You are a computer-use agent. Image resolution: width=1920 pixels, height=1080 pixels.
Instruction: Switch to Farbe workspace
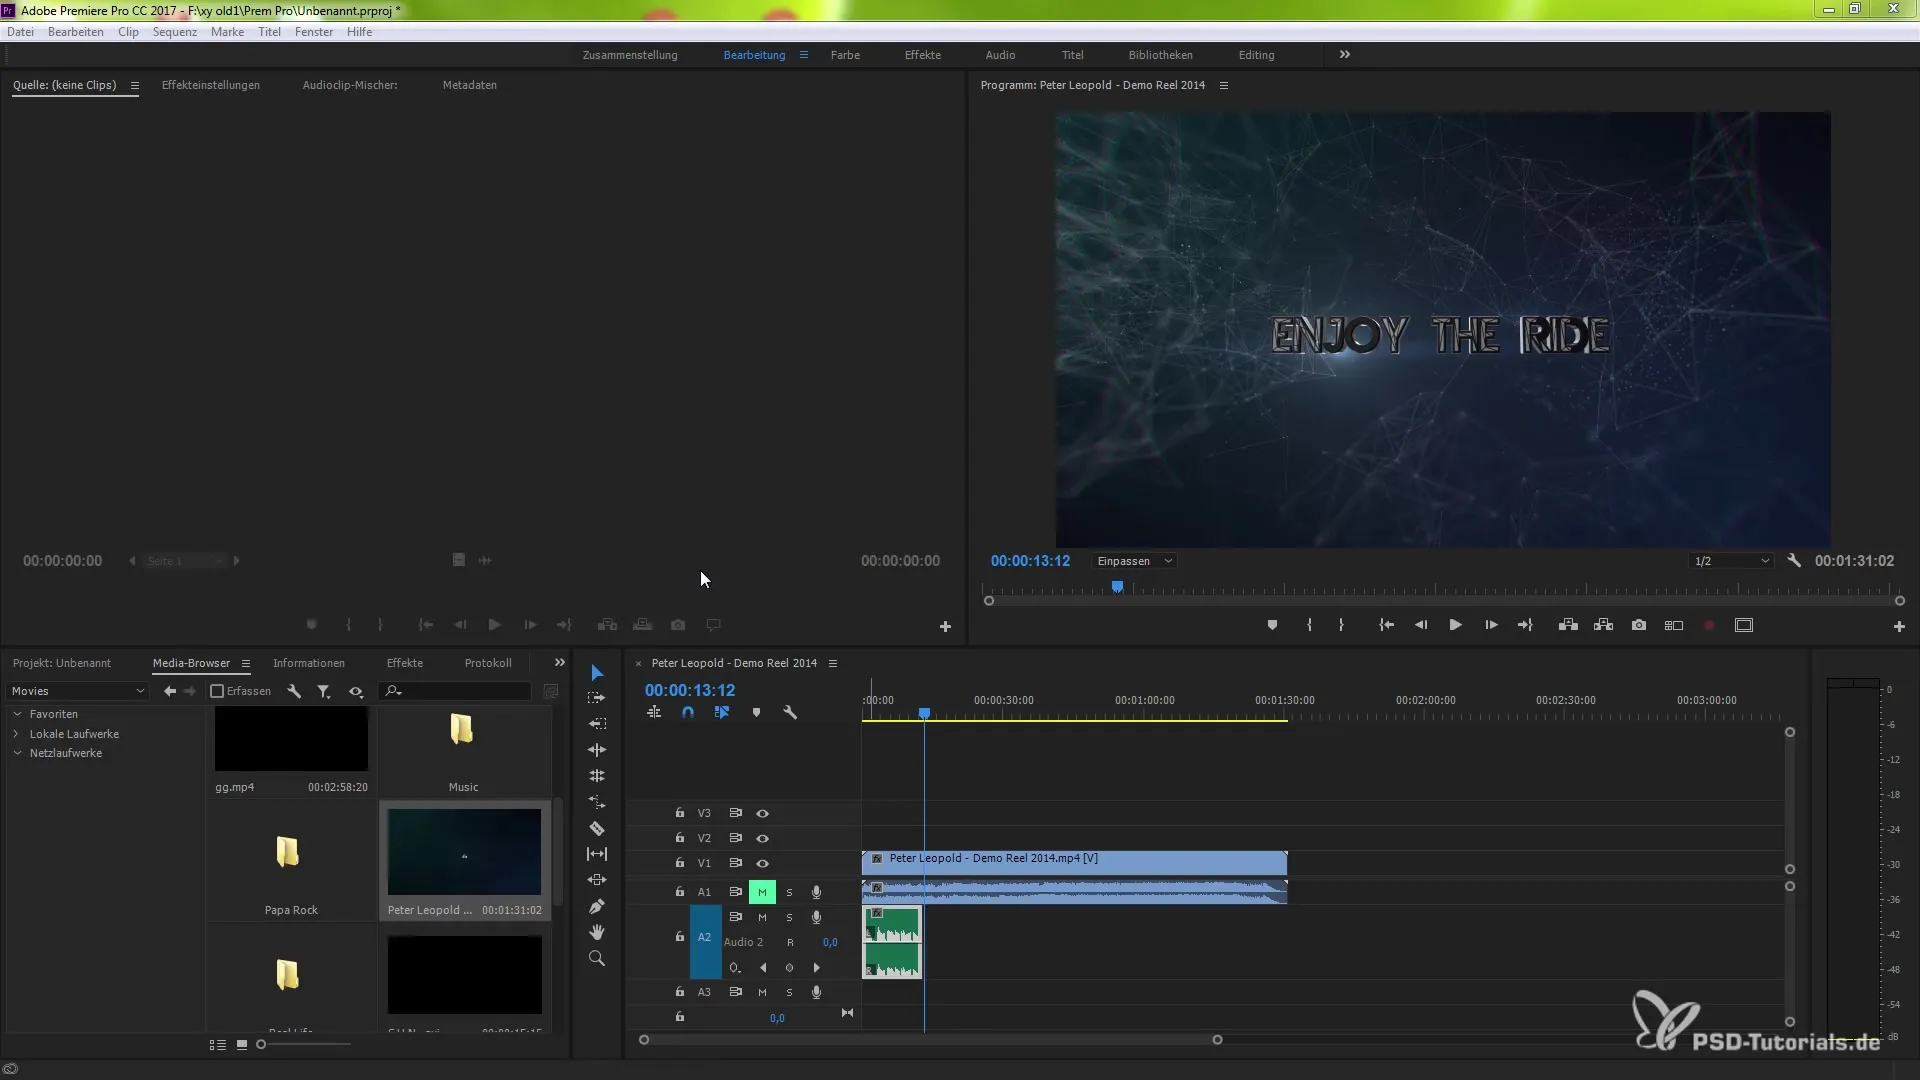click(845, 55)
